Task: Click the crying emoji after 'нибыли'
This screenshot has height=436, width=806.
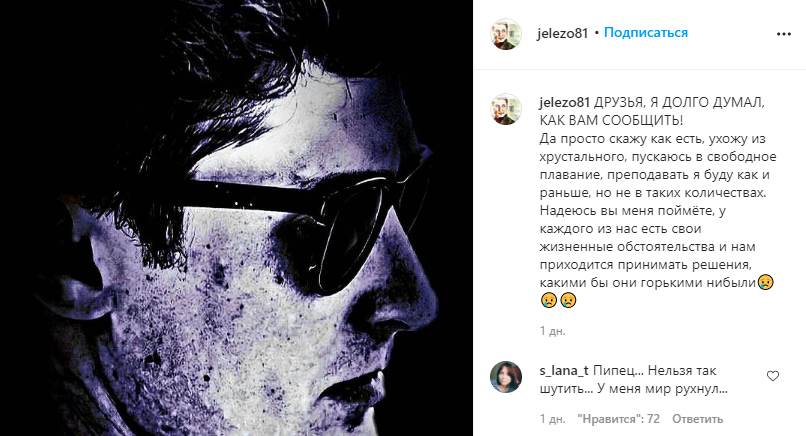Action: tap(765, 282)
